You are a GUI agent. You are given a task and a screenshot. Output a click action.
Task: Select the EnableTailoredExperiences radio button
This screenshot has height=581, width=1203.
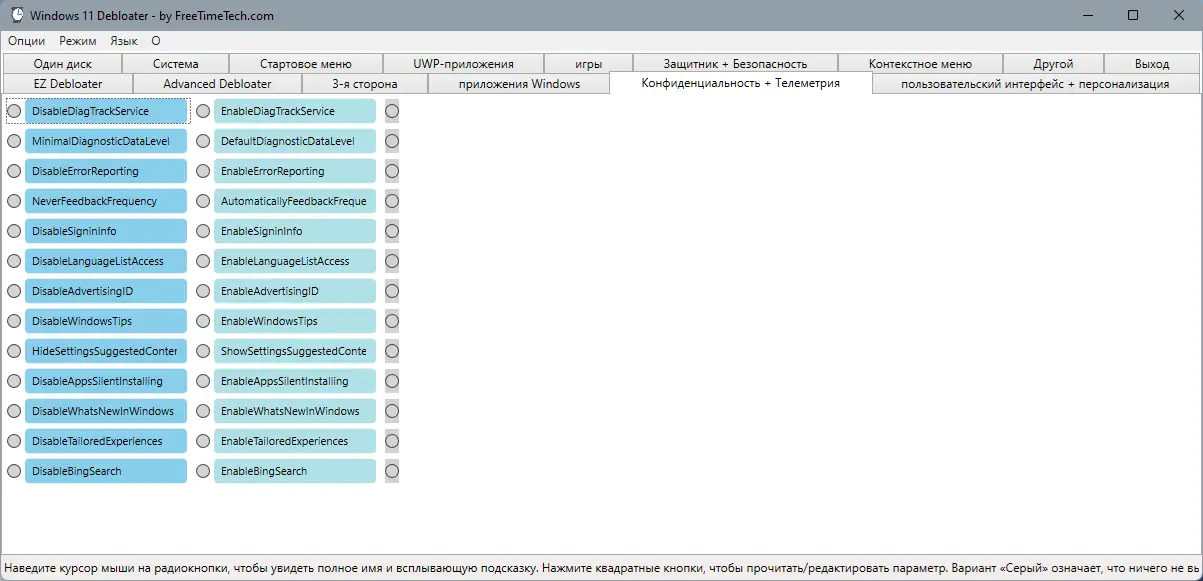pyautogui.click(x=203, y=441)
